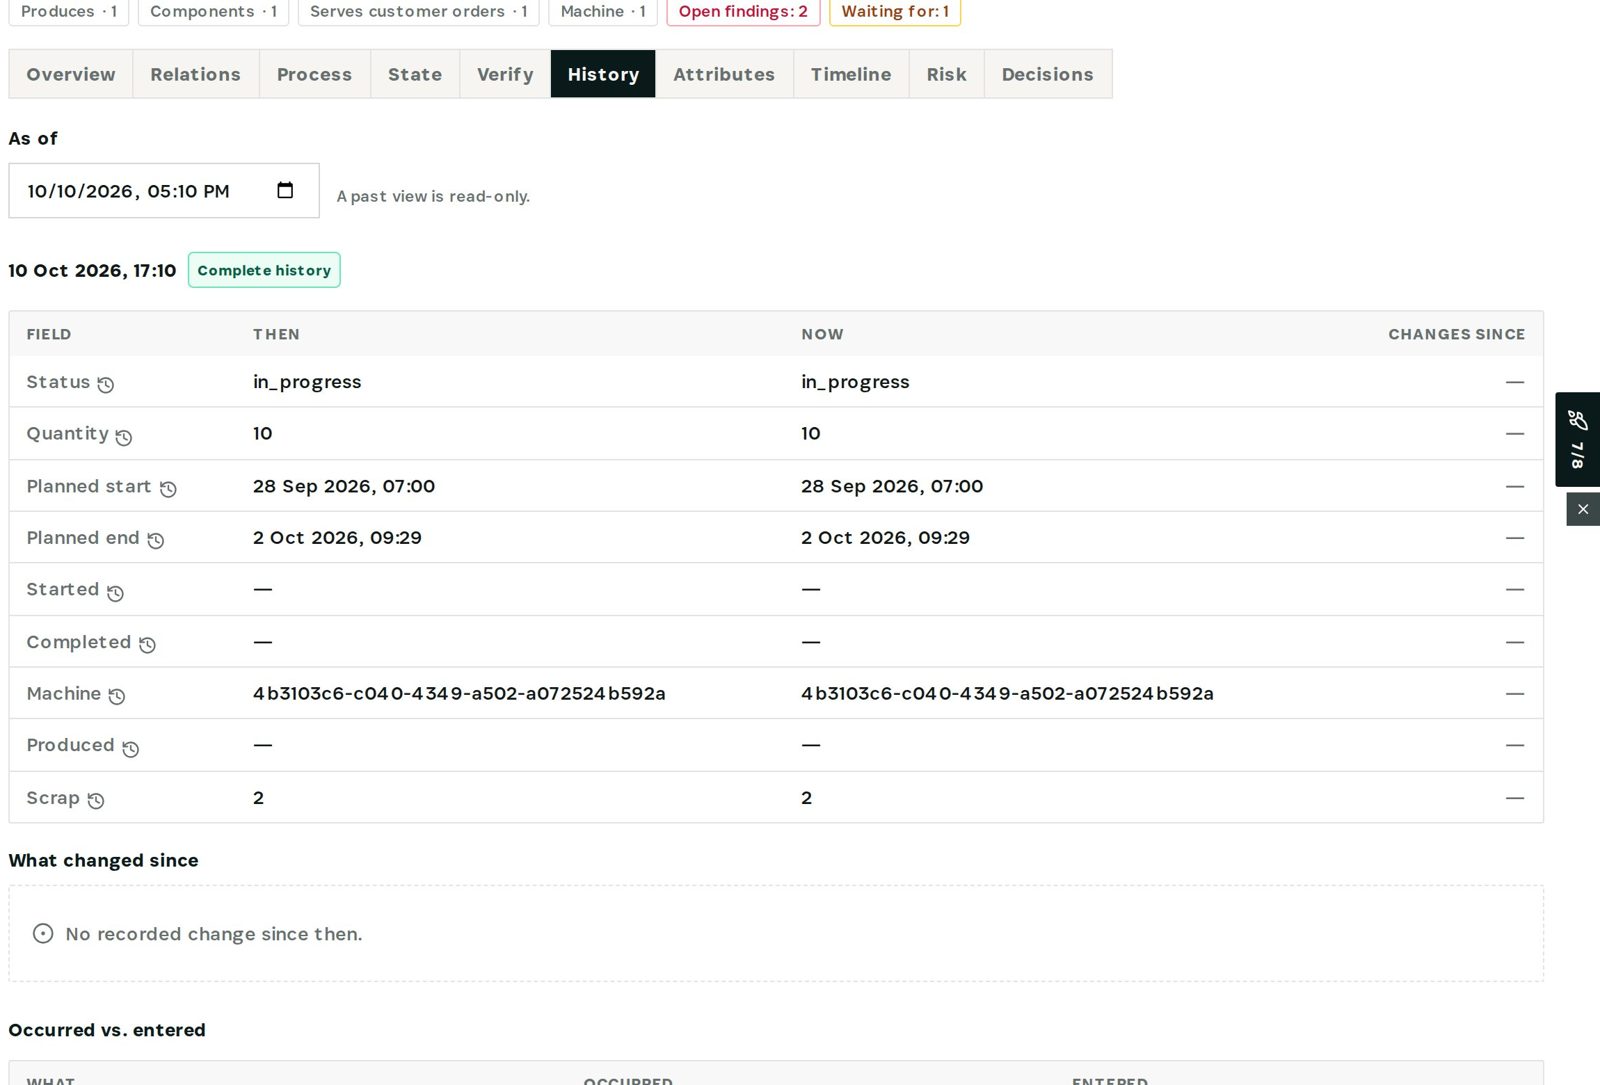Open history icon next to Completed field
1600x1085 pixels.
click(147, 645)
